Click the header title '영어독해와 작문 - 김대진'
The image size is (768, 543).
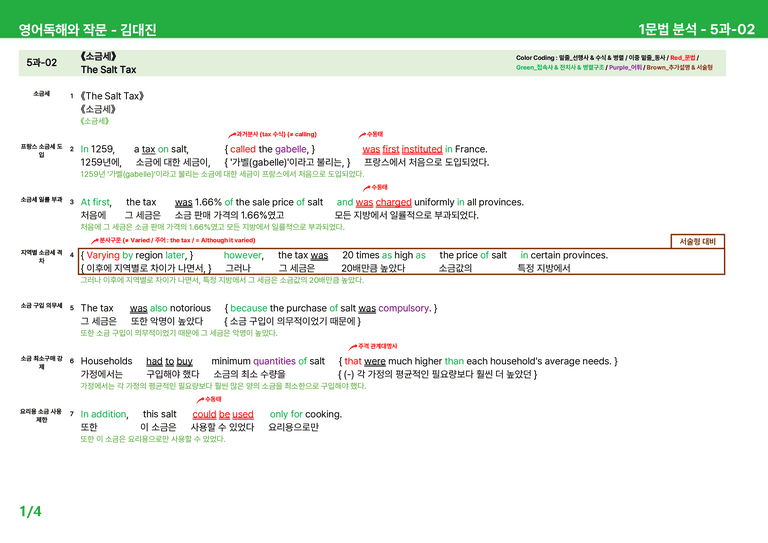click(88, 30)
